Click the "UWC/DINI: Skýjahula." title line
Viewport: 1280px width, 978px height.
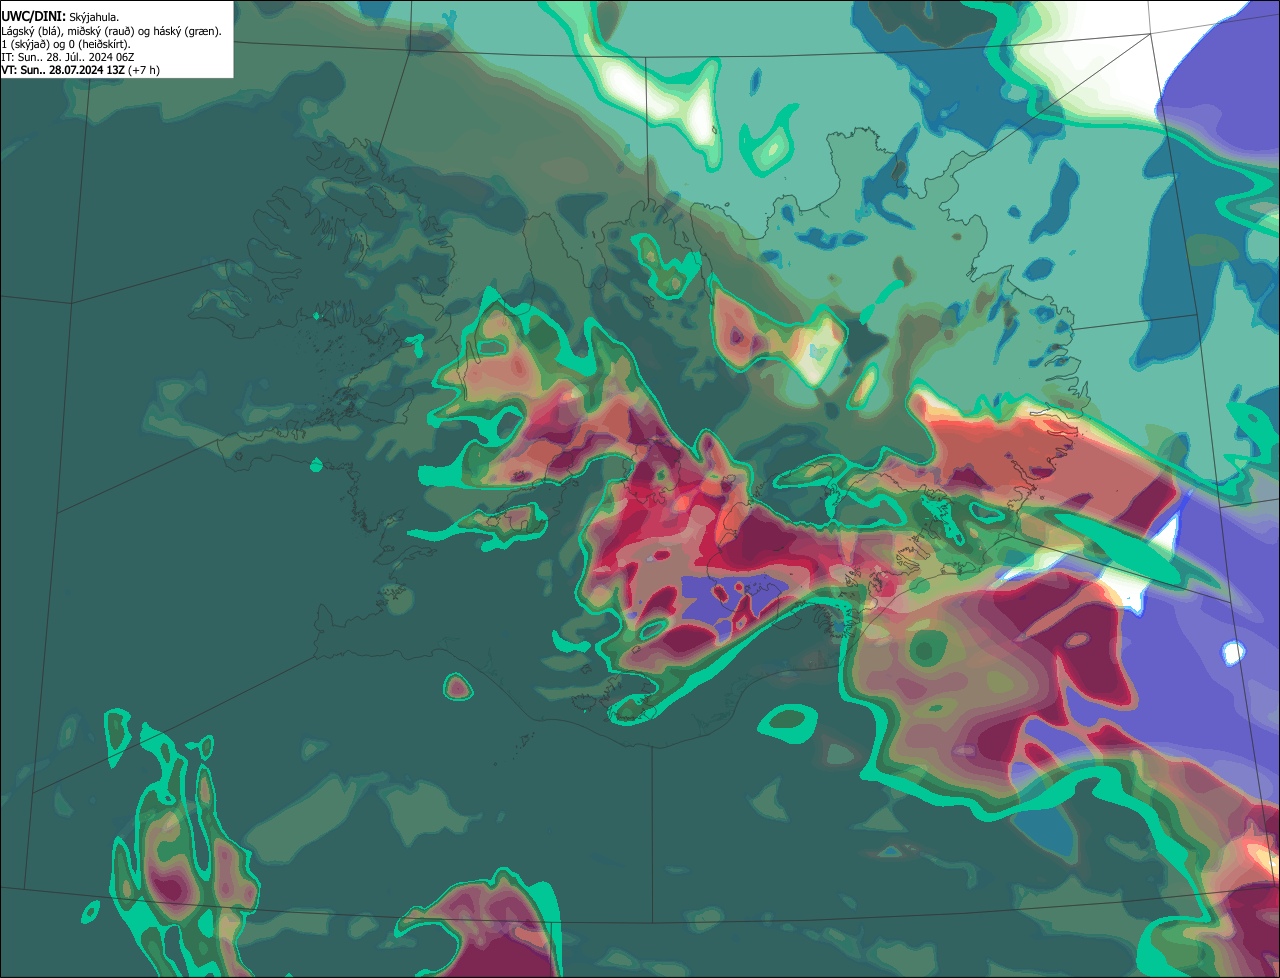pyautogui.click(x=60, y=17)
